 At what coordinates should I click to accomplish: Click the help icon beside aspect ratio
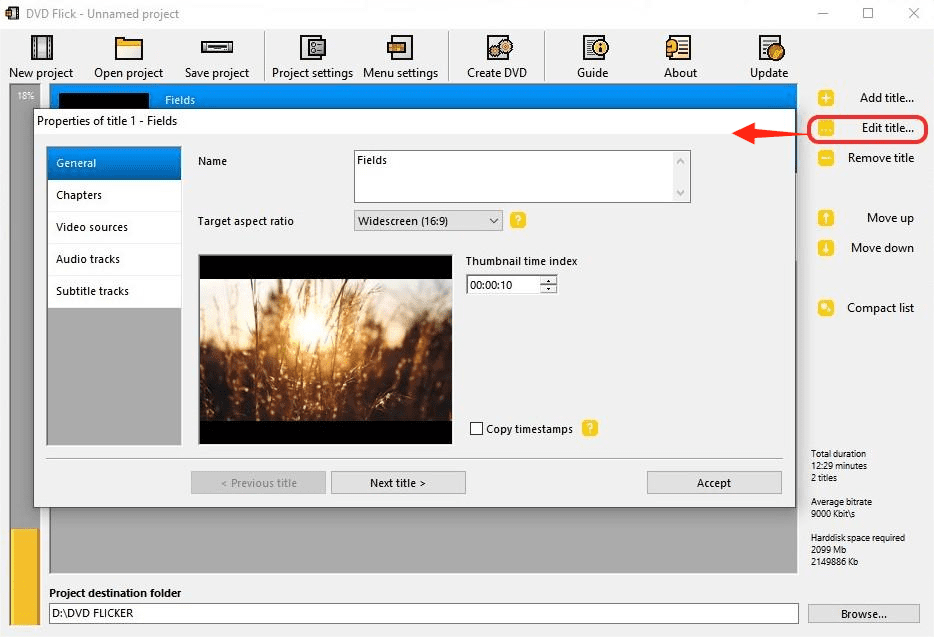[518, 221]
